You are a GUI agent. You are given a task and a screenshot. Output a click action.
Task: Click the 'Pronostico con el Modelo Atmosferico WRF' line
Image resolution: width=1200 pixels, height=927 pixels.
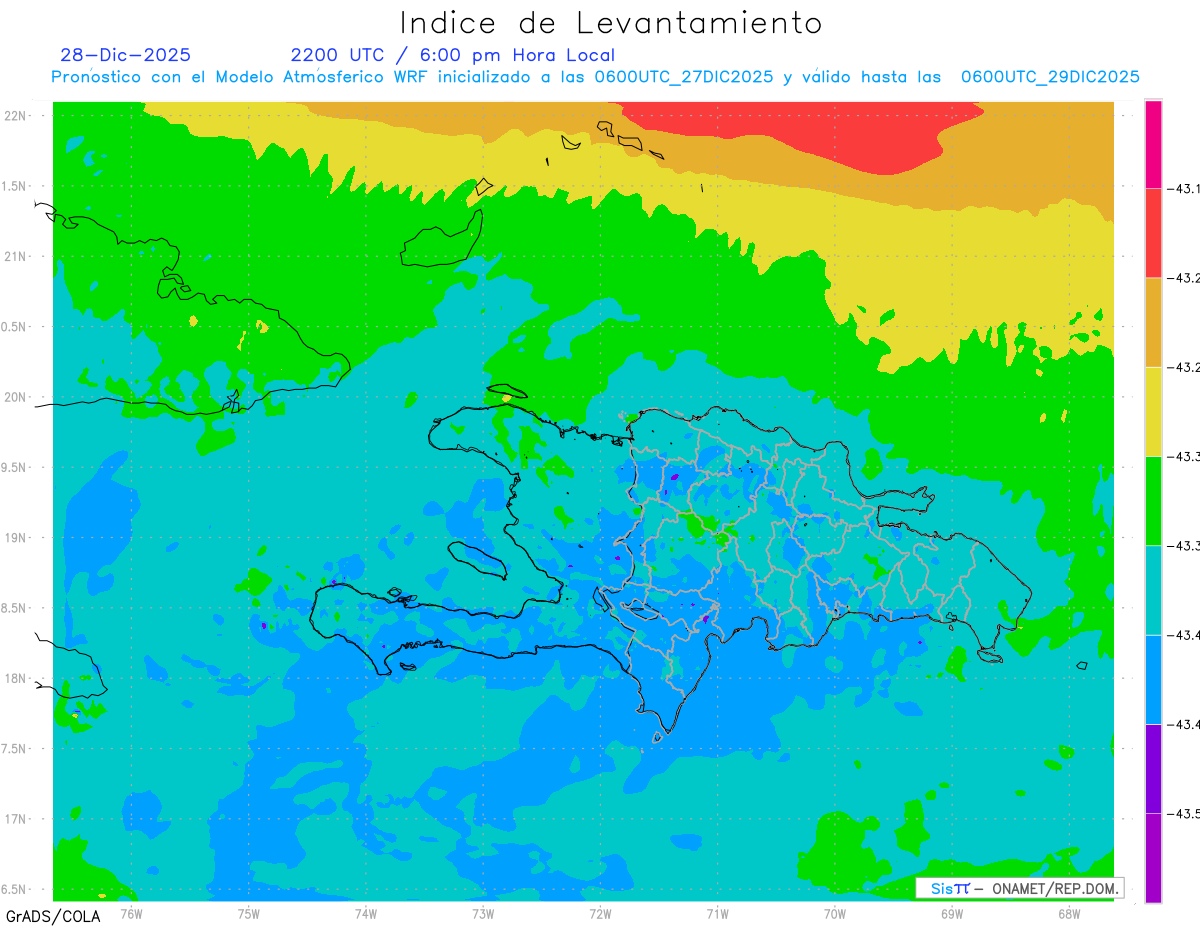click(595, 77)
